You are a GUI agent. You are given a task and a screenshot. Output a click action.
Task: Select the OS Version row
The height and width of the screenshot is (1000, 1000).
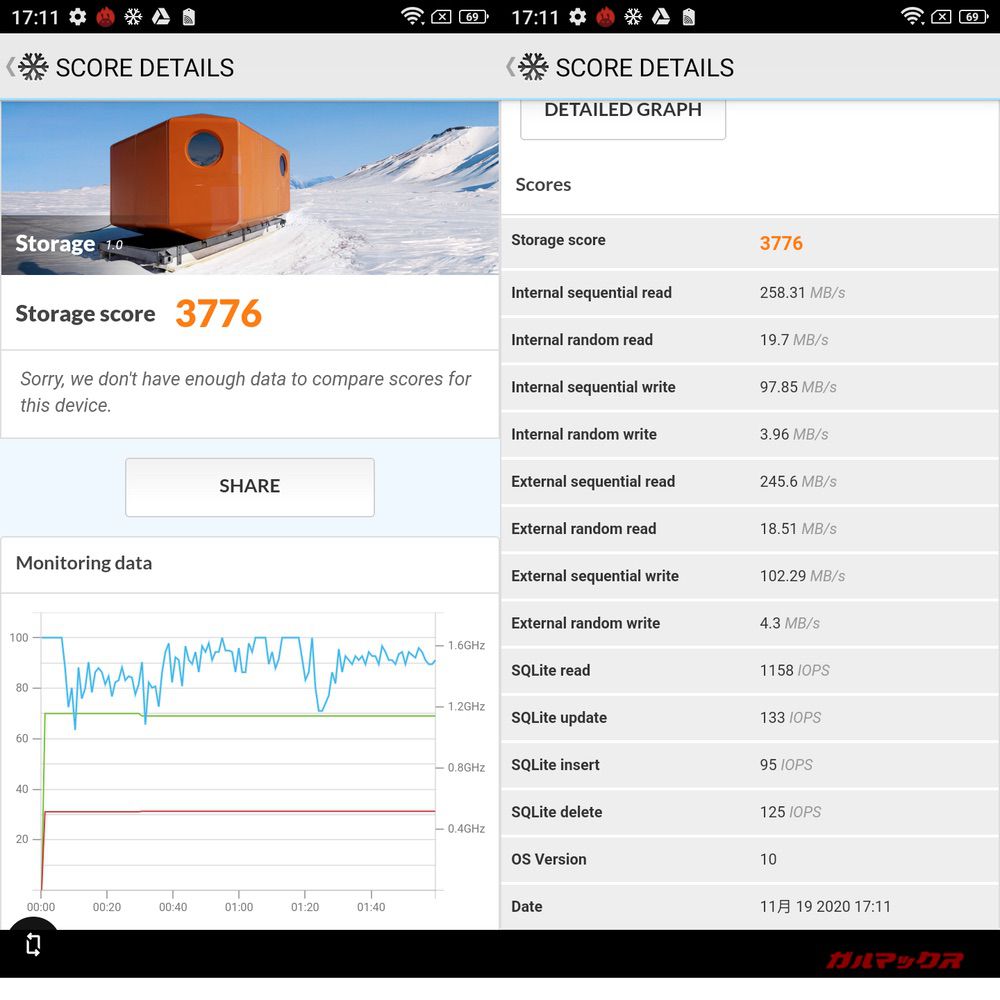coord(749,860)
